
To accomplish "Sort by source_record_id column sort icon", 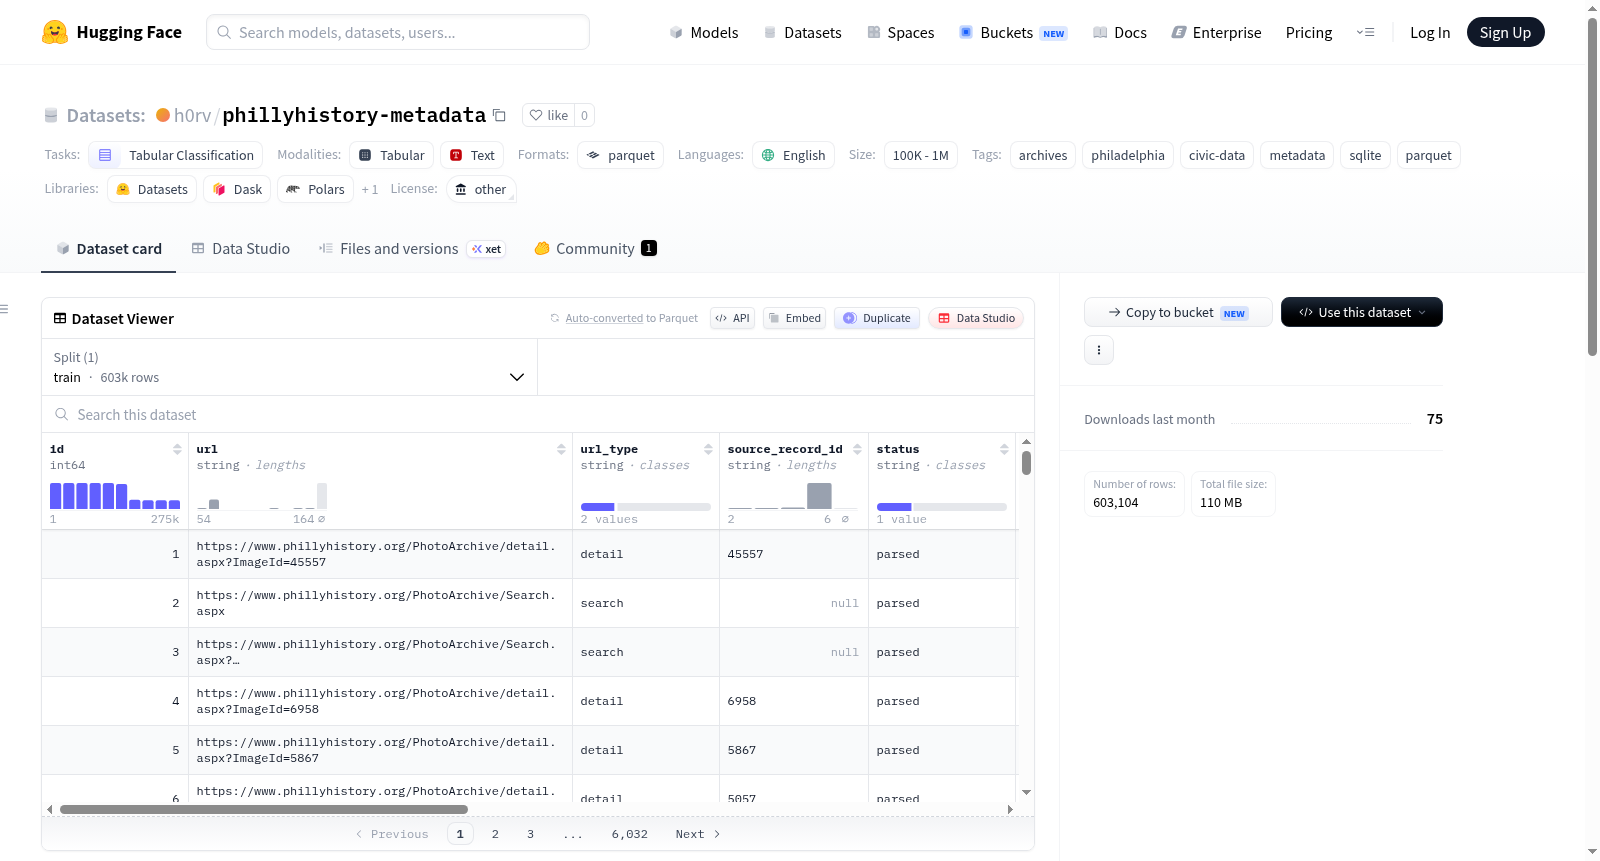I will 857,449.
